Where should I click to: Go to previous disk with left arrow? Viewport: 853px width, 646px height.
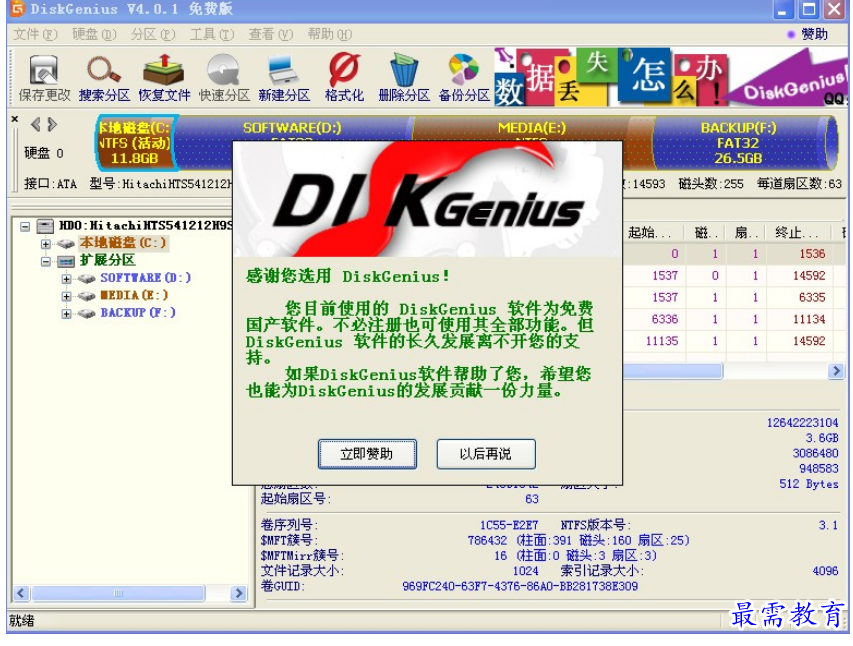tap(35, 125)
